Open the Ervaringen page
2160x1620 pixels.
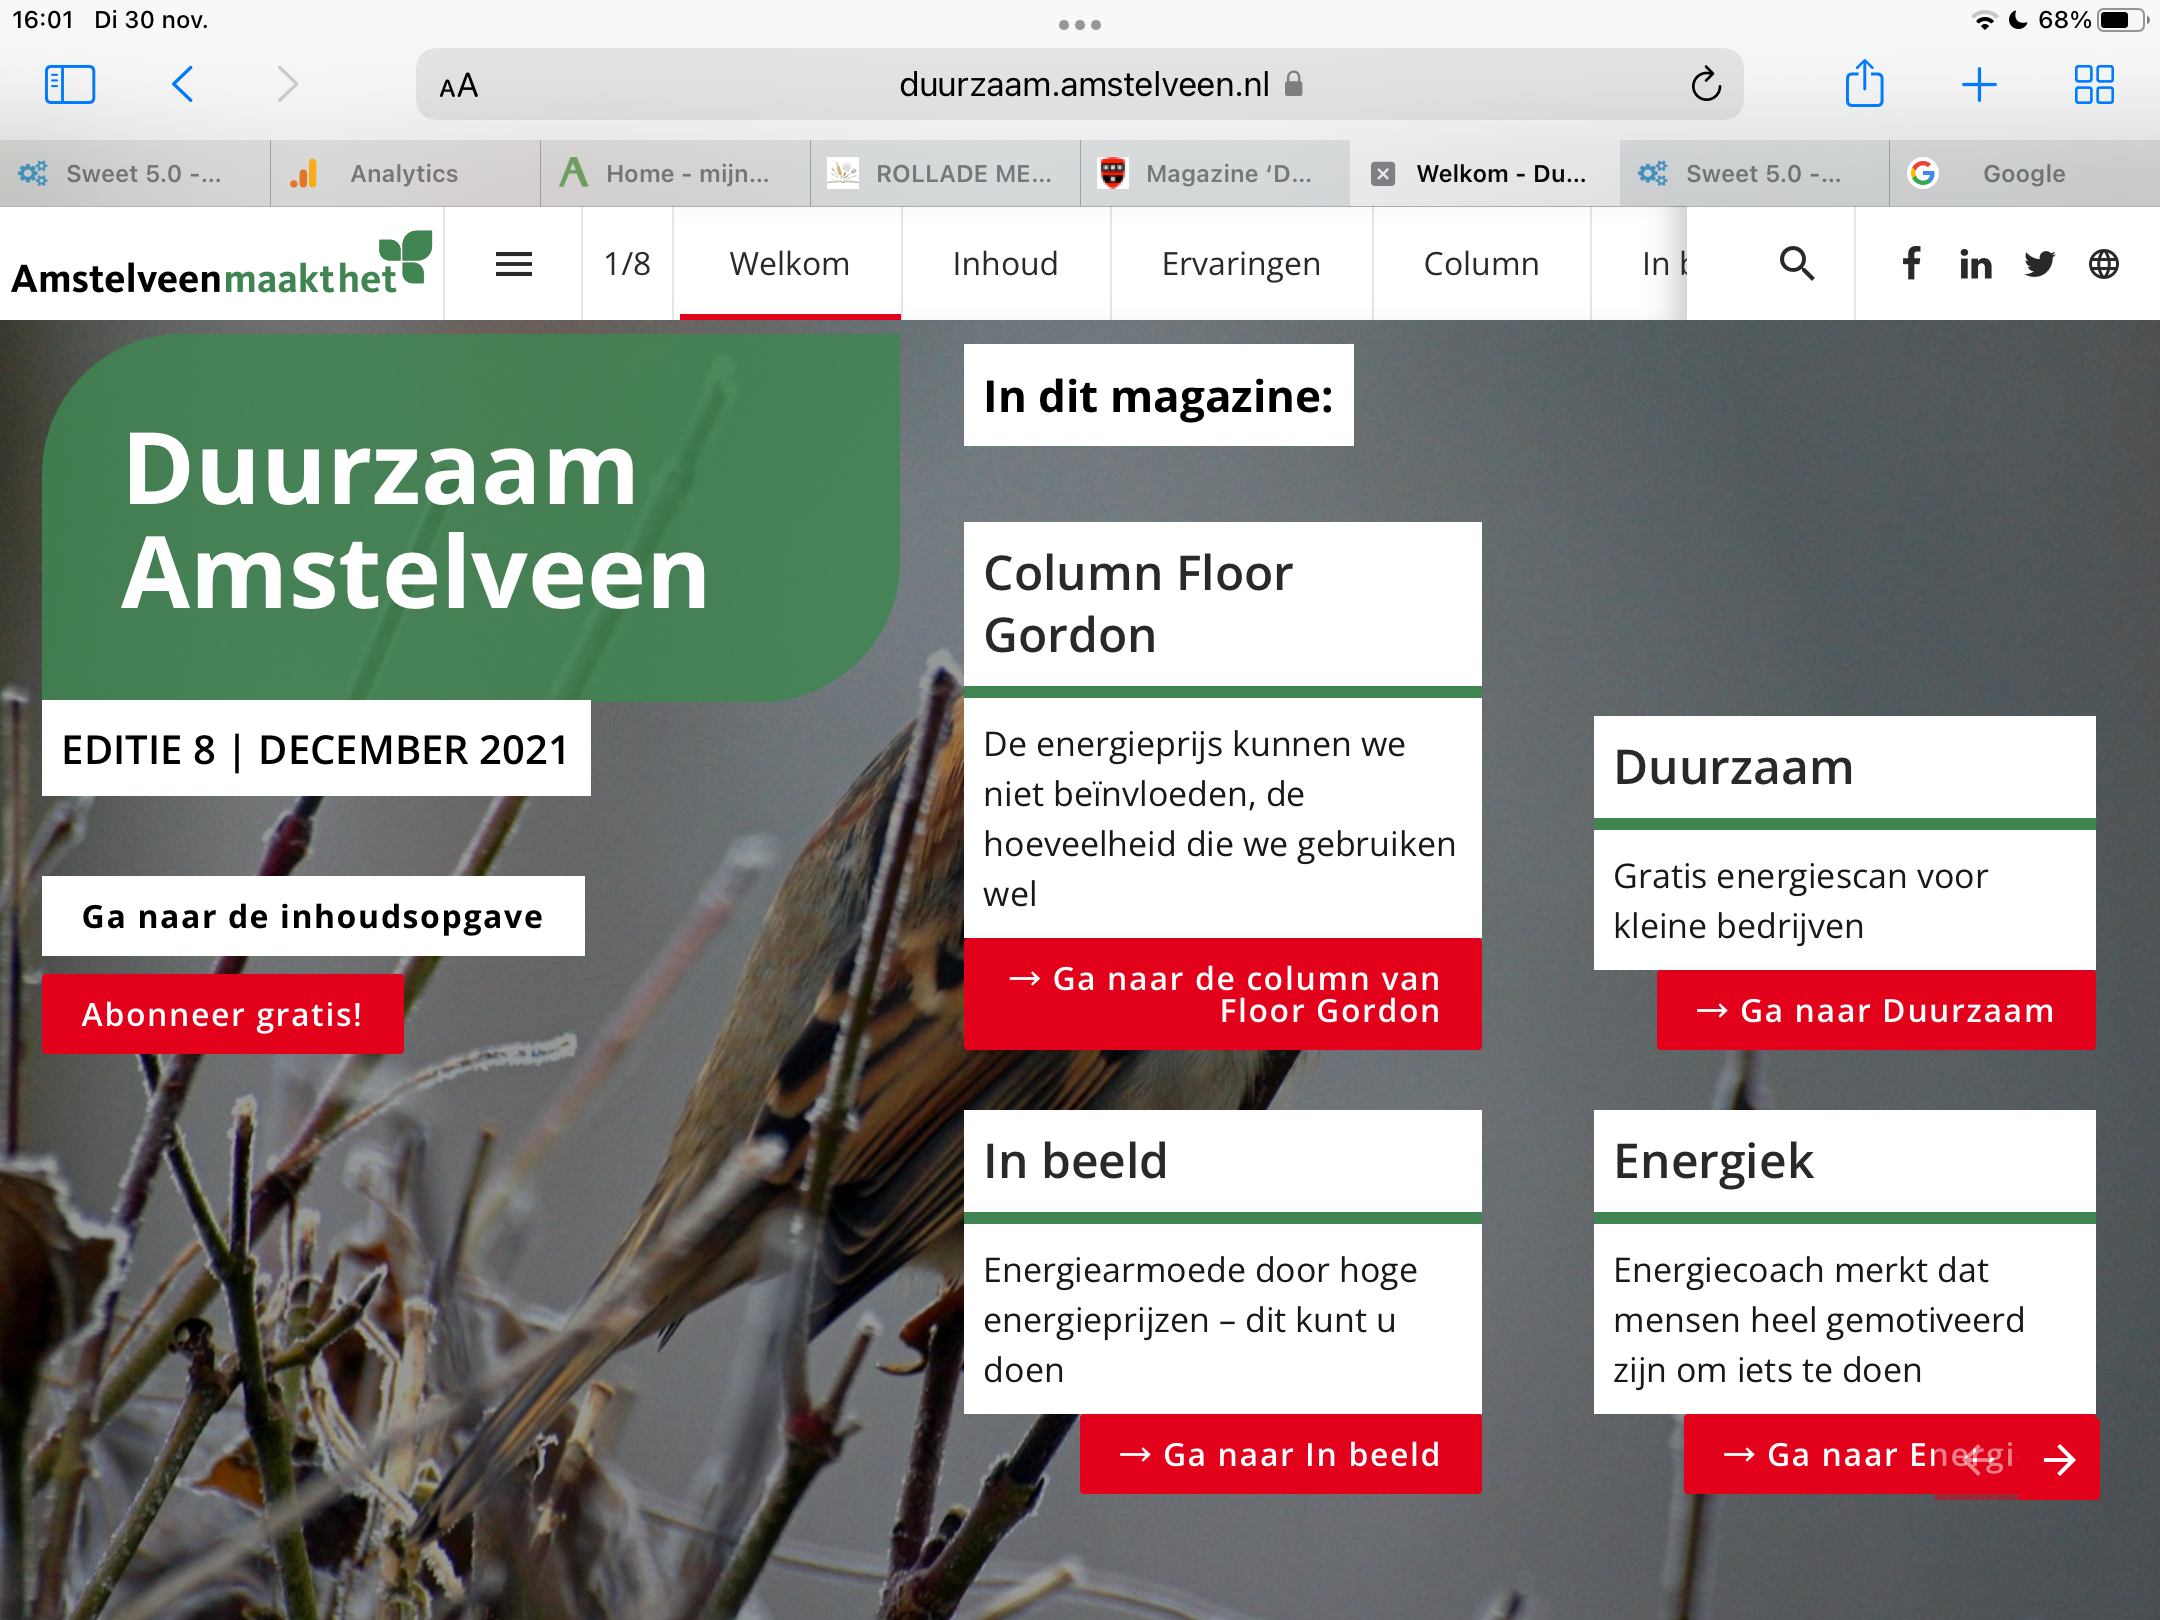point(1241,264)
